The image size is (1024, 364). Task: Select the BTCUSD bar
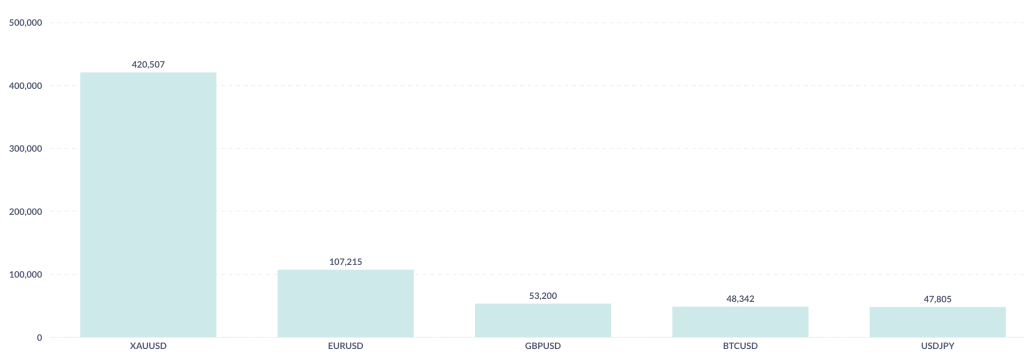click(x=740, y=322)
